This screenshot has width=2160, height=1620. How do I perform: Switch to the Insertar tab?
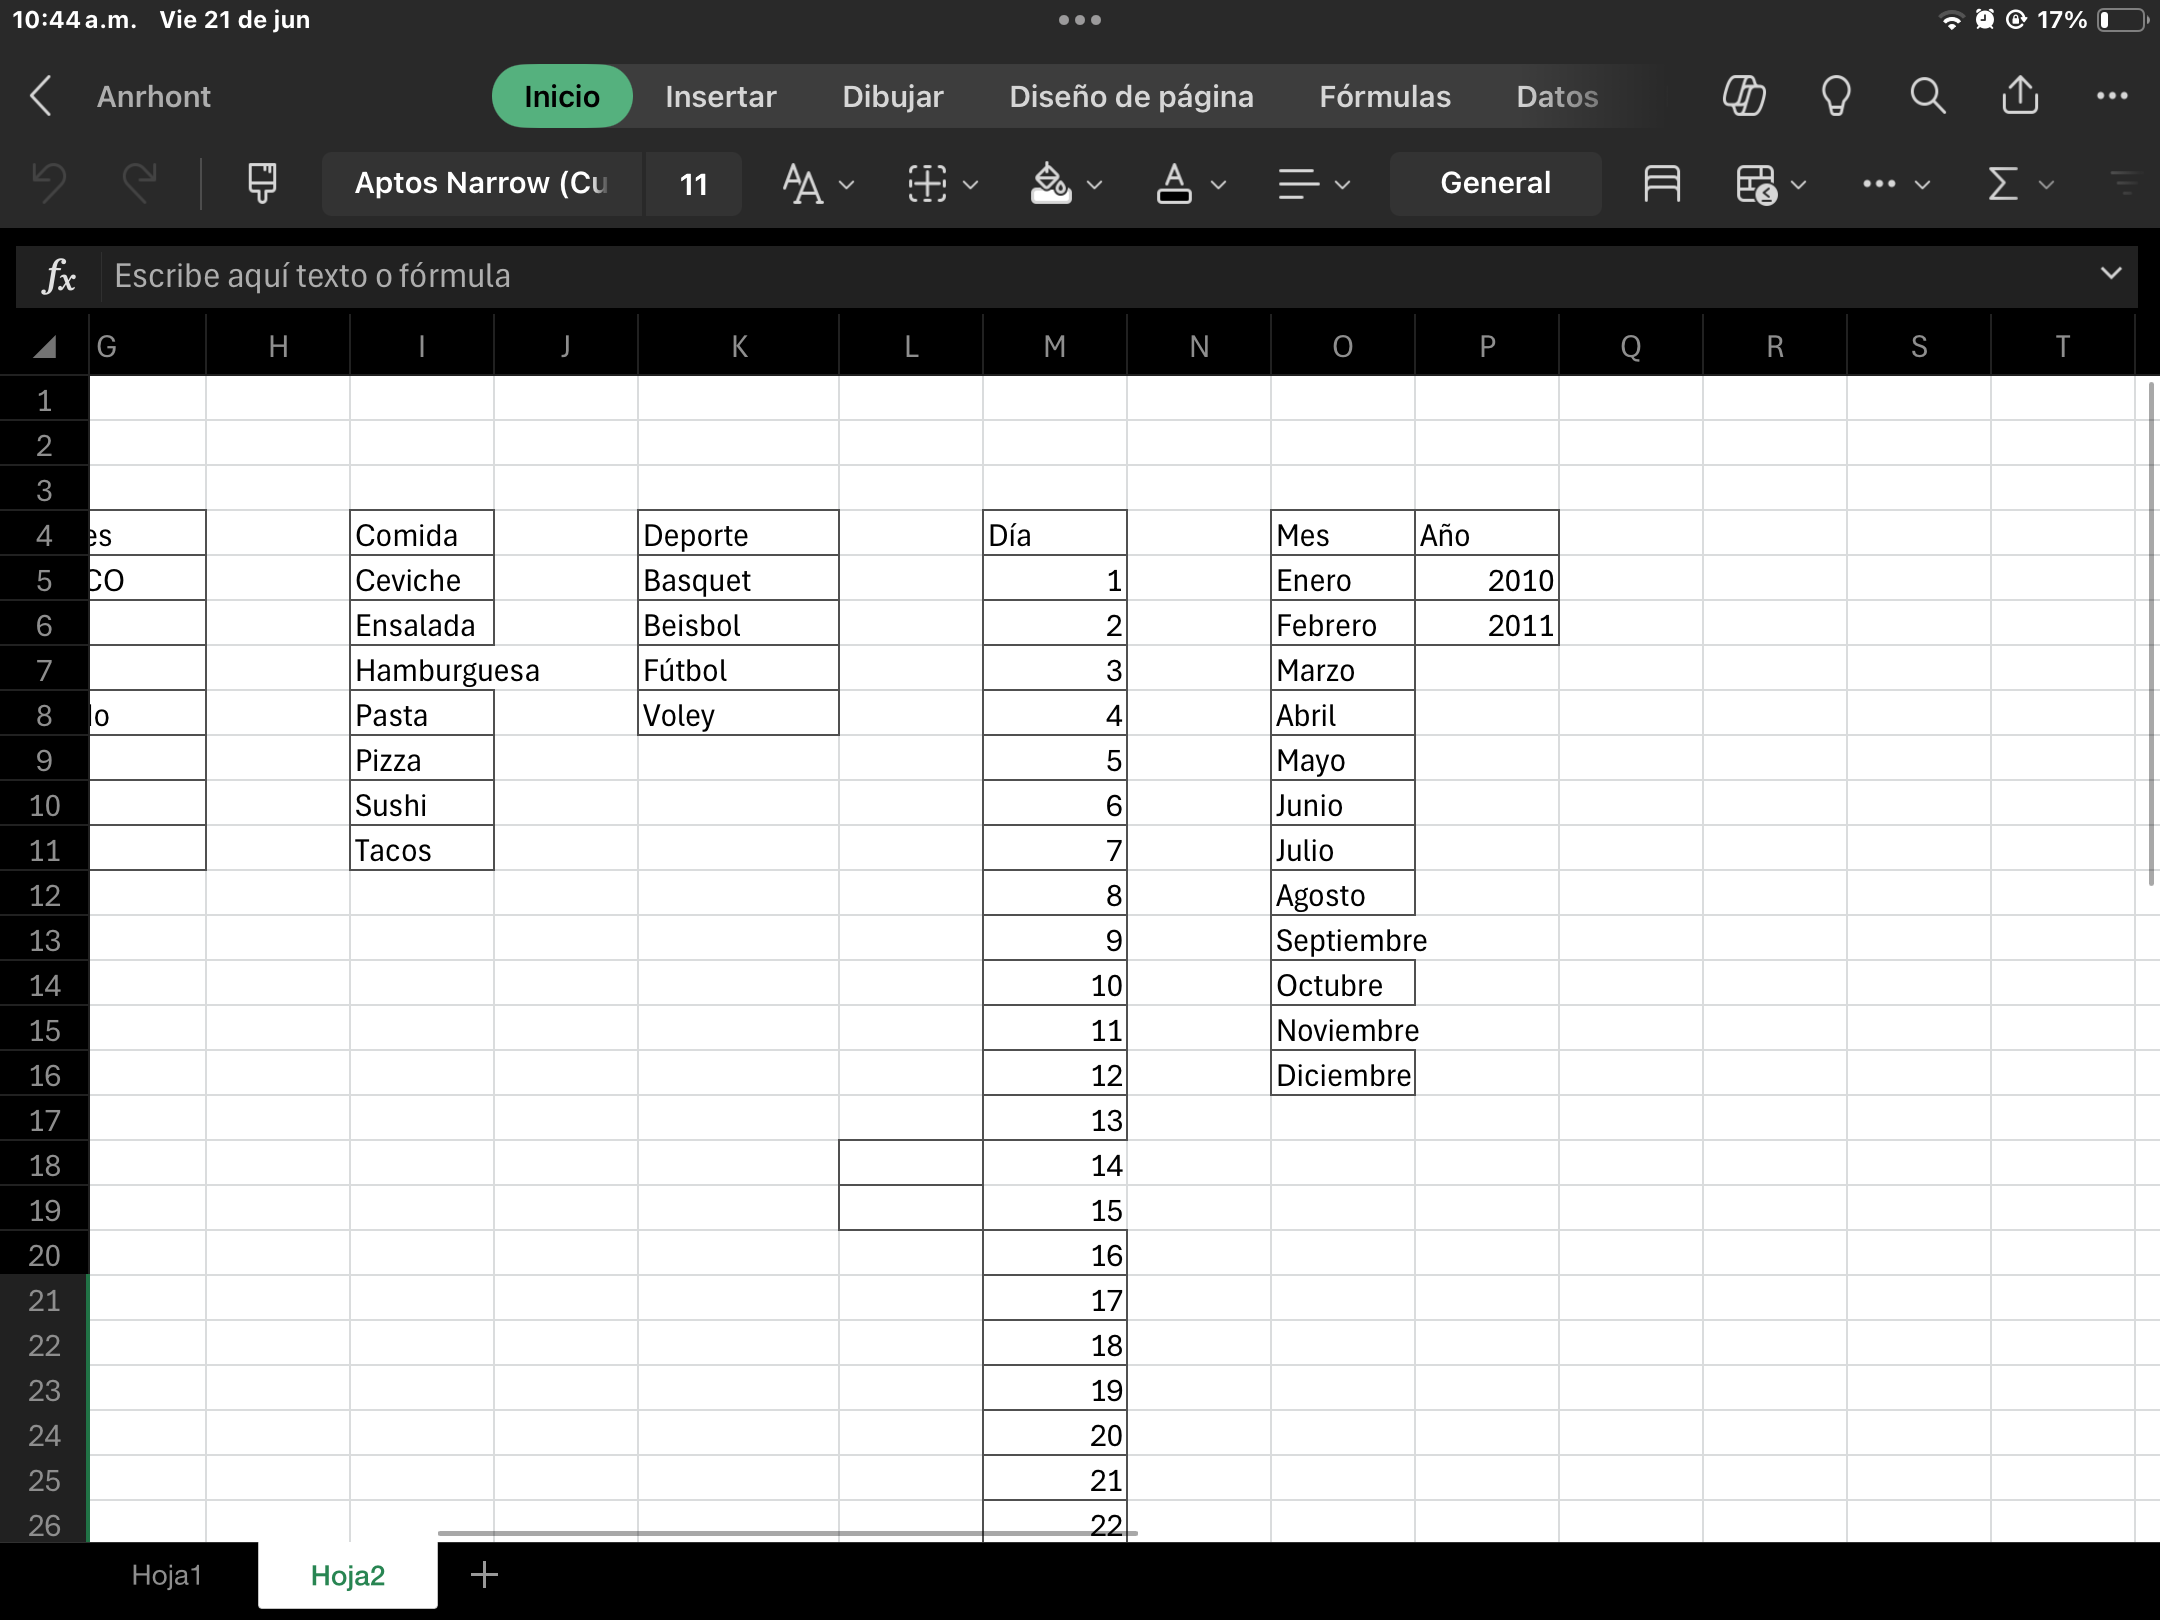(x=720, y=96)
